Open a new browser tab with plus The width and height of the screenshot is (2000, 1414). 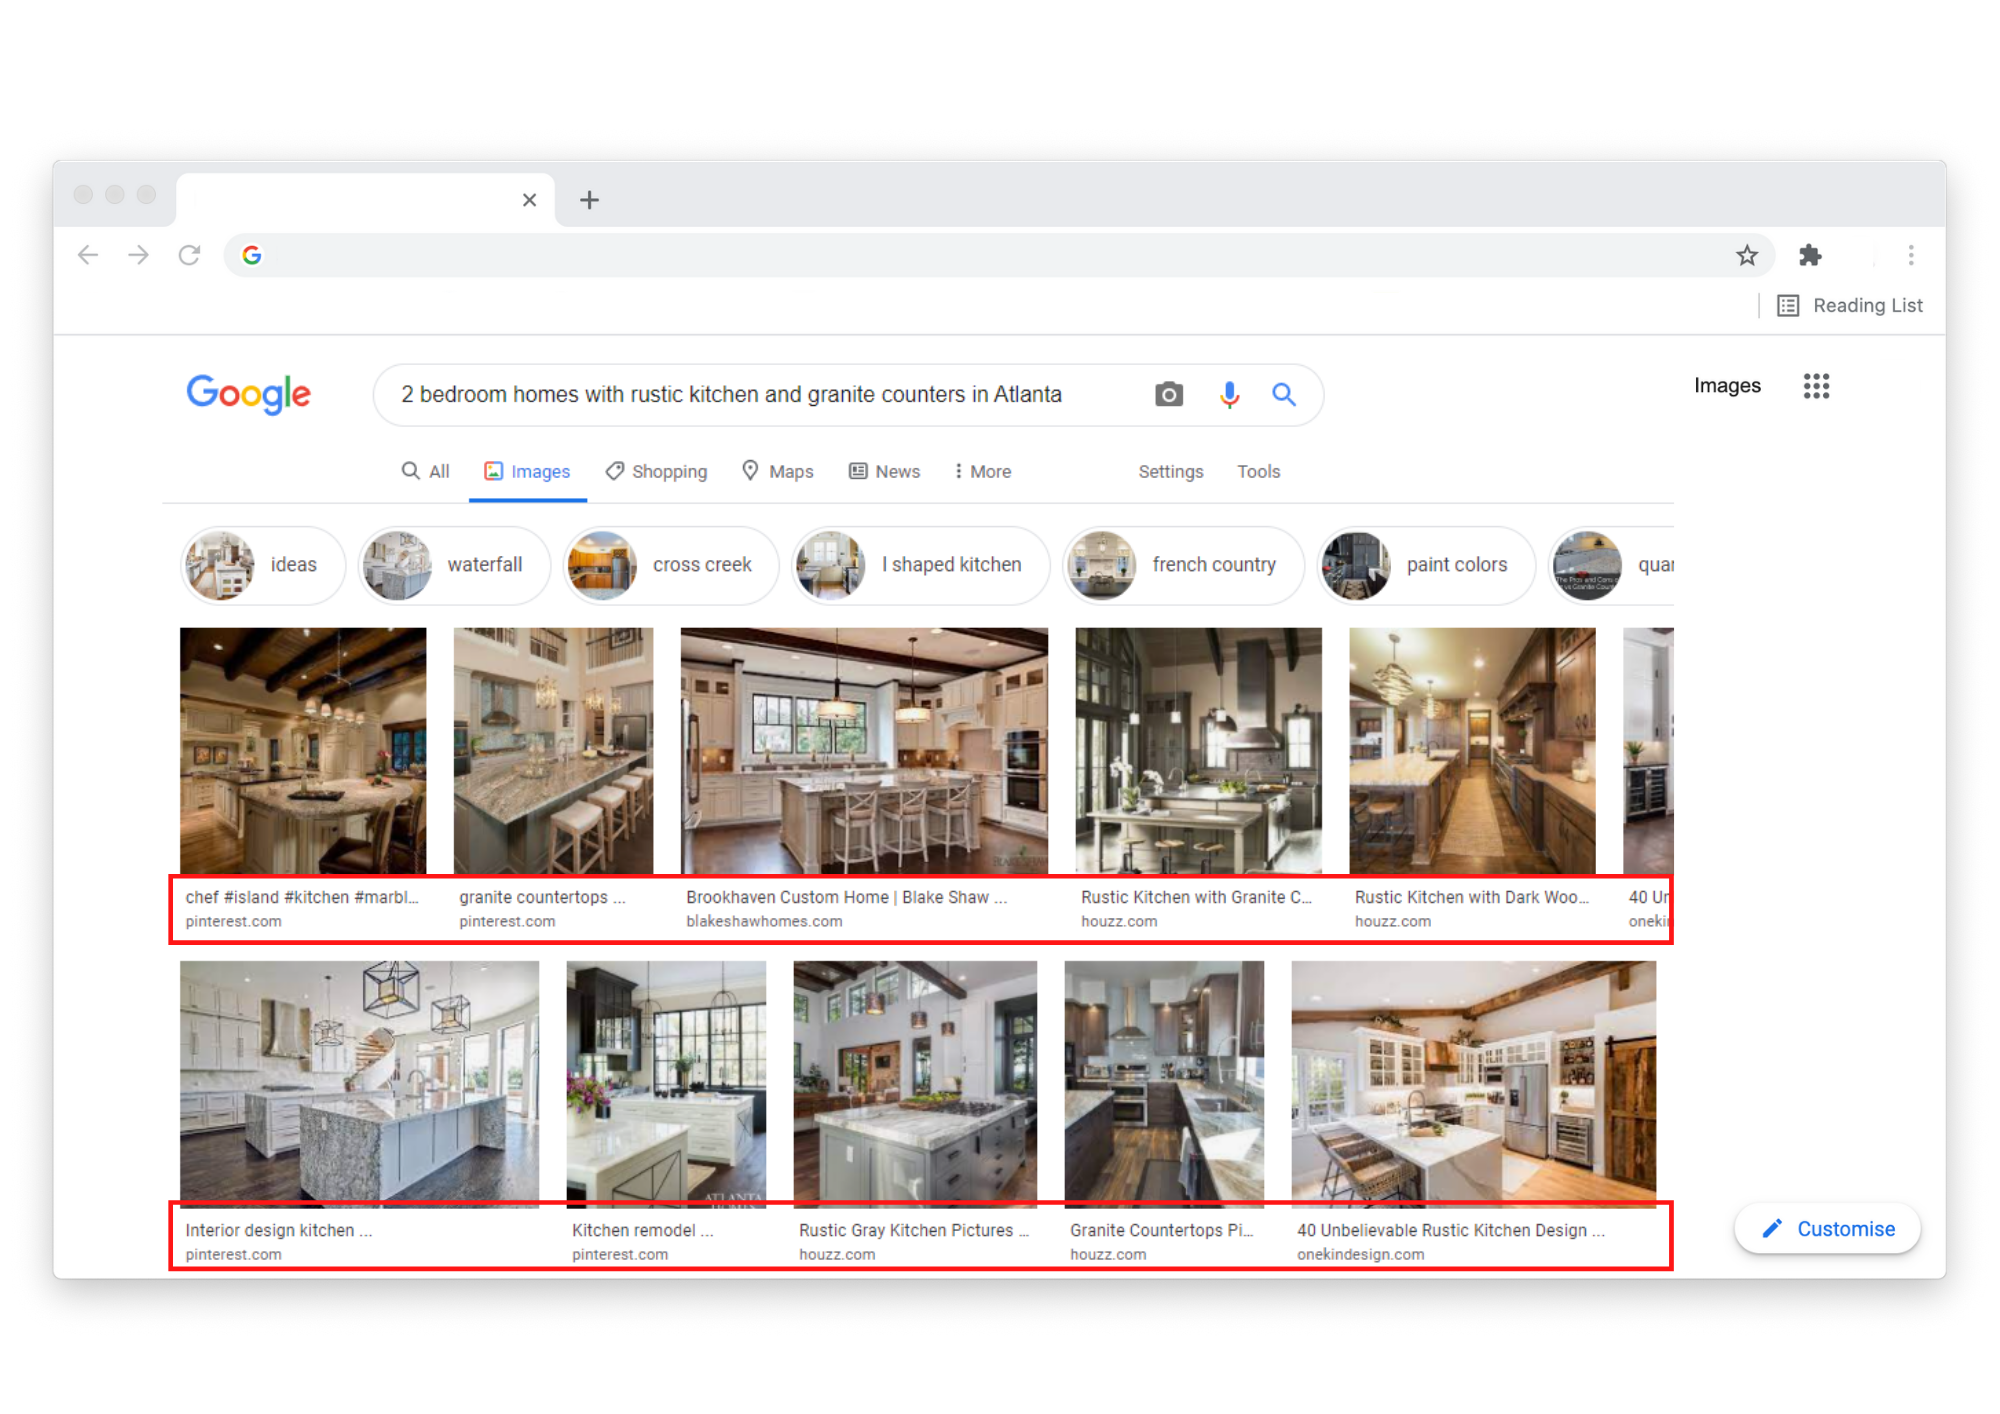tap(589, 200)
